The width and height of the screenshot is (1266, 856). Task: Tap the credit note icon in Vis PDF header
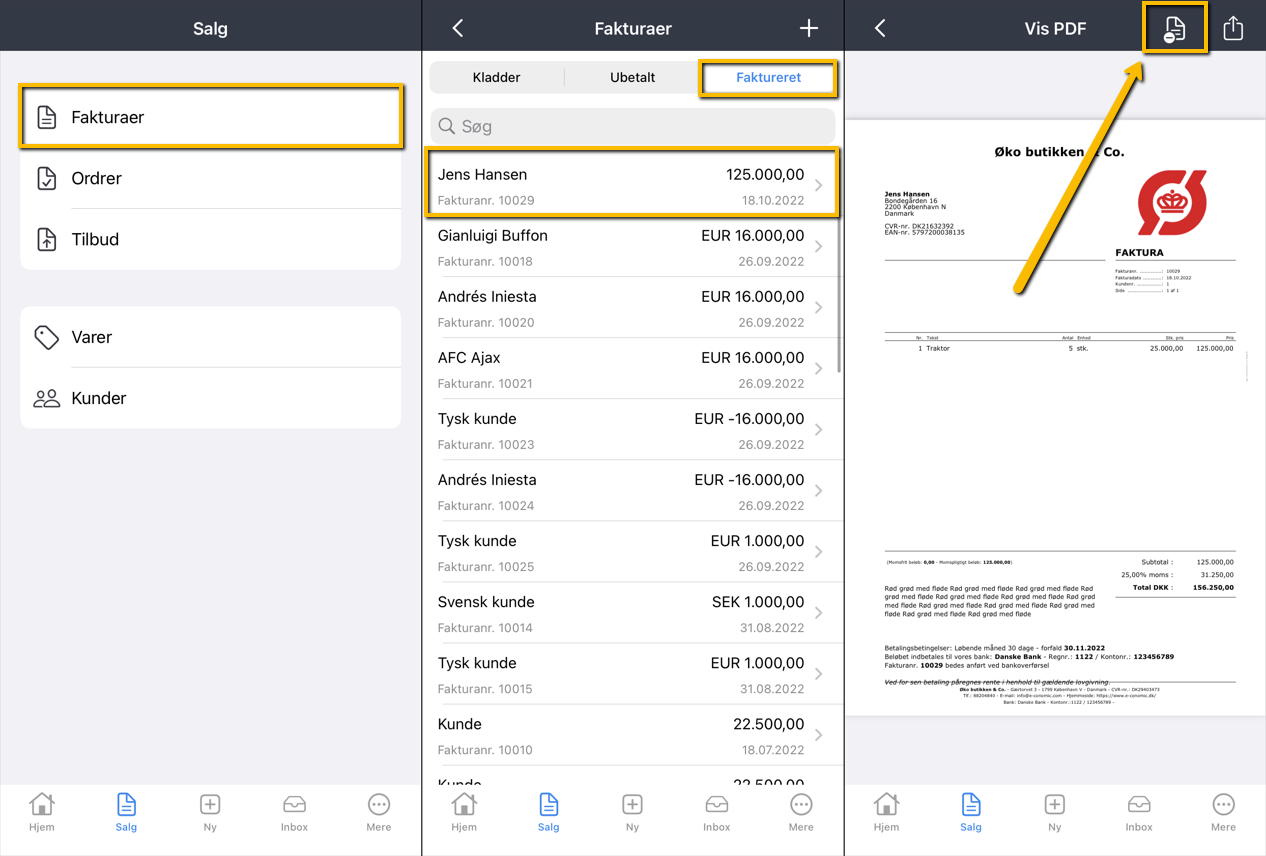[1174, 29]
